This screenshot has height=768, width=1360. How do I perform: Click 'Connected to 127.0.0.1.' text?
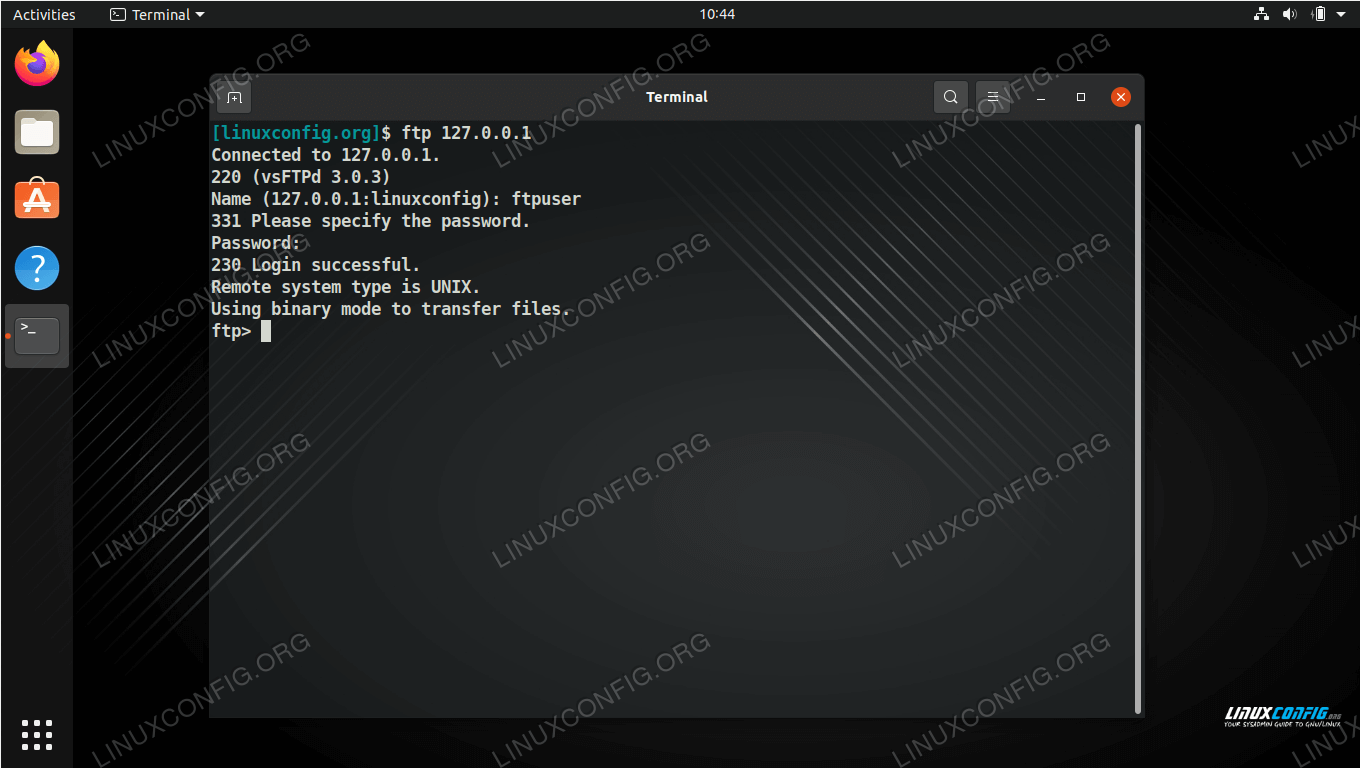326,155
